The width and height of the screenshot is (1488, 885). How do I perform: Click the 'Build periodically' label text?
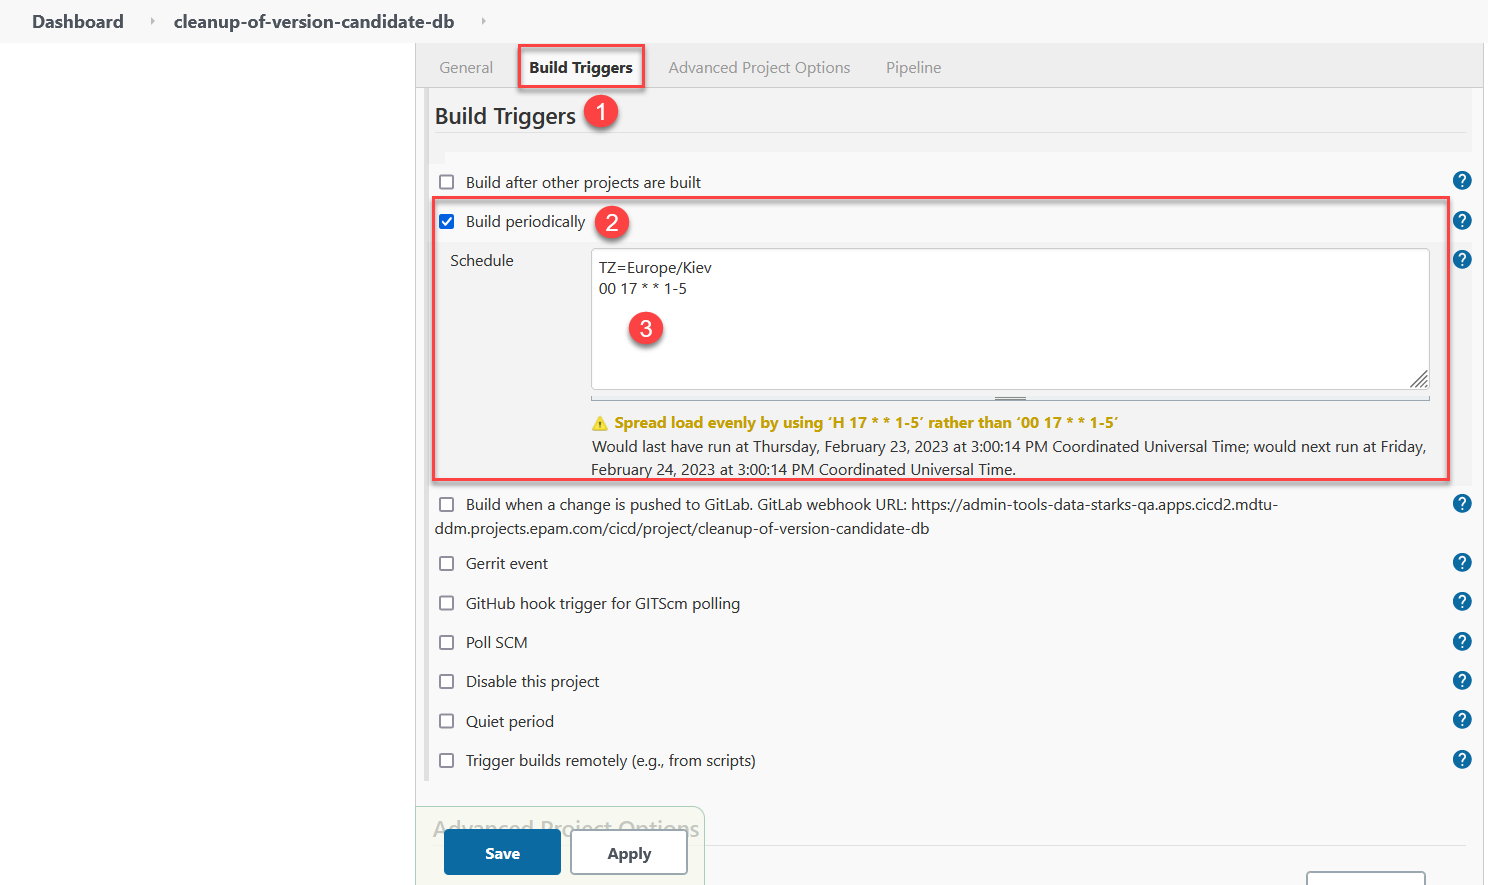525,222
